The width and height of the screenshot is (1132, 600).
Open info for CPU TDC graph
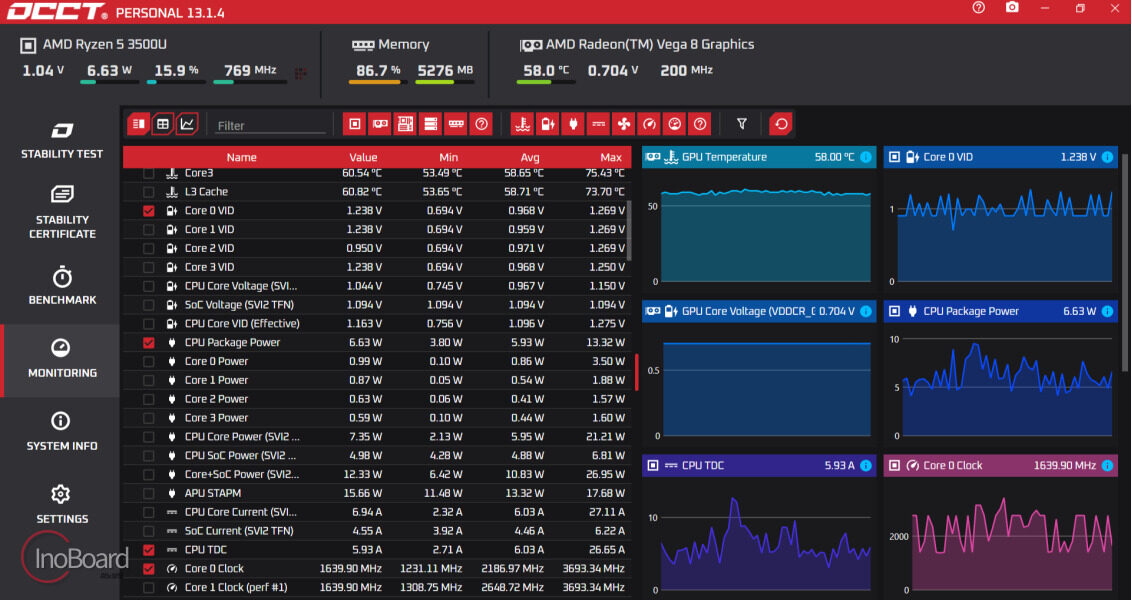866,466
